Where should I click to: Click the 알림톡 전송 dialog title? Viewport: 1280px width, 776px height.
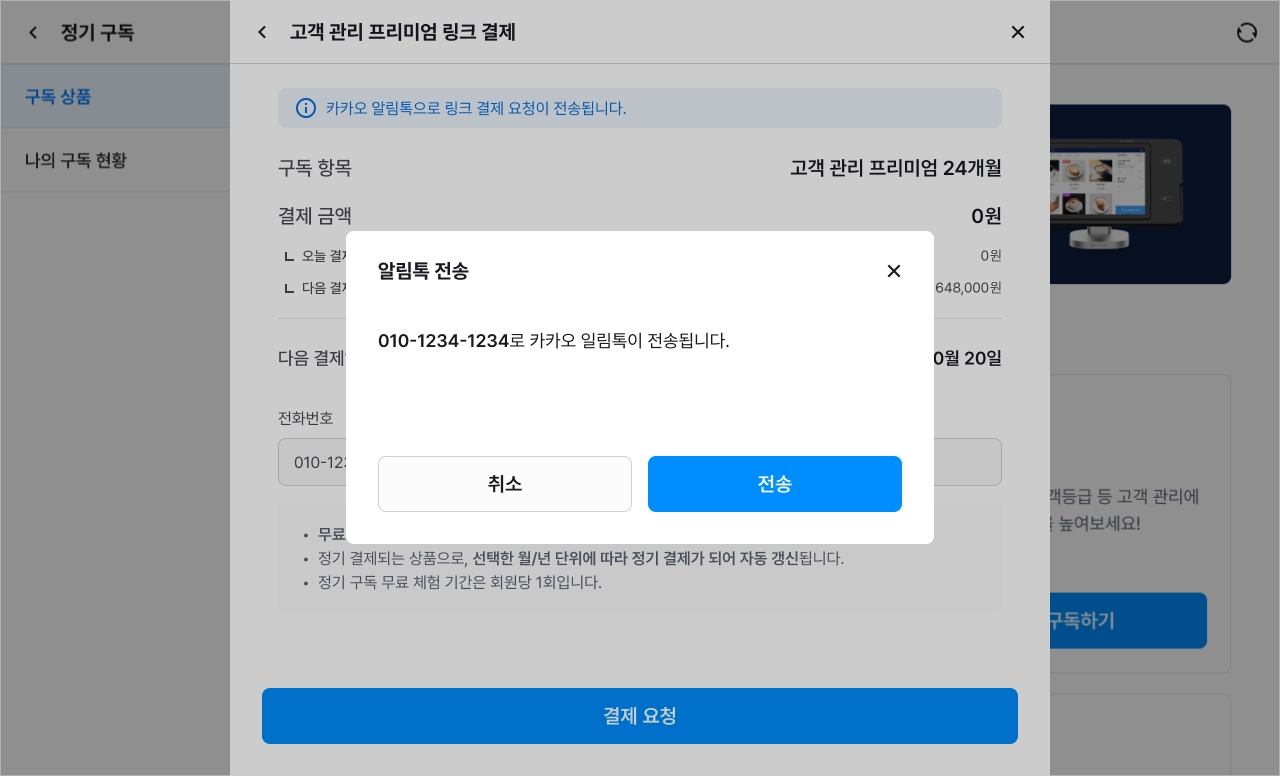click(x=423, y=271)
